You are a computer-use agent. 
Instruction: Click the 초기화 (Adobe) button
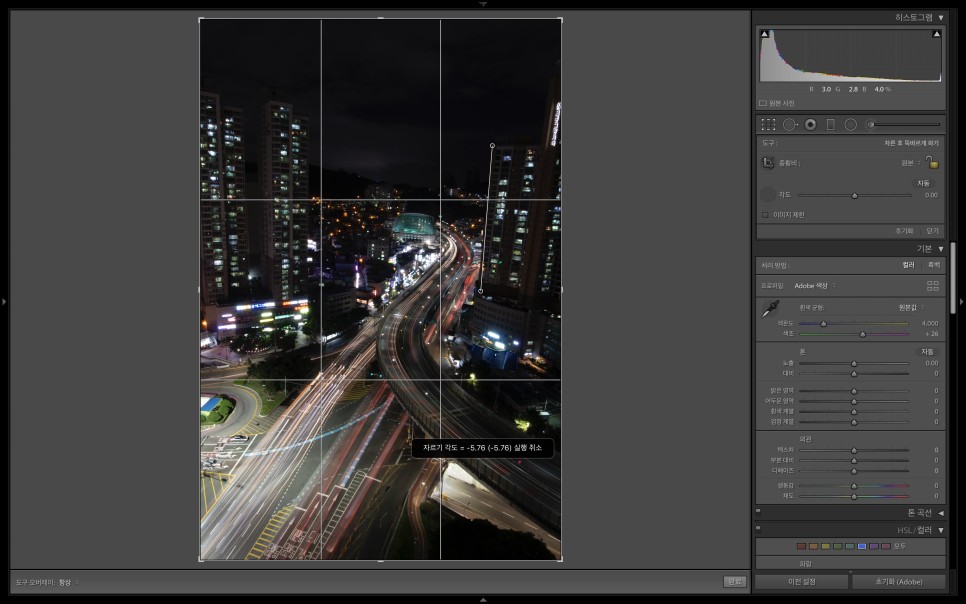point(899,582)
